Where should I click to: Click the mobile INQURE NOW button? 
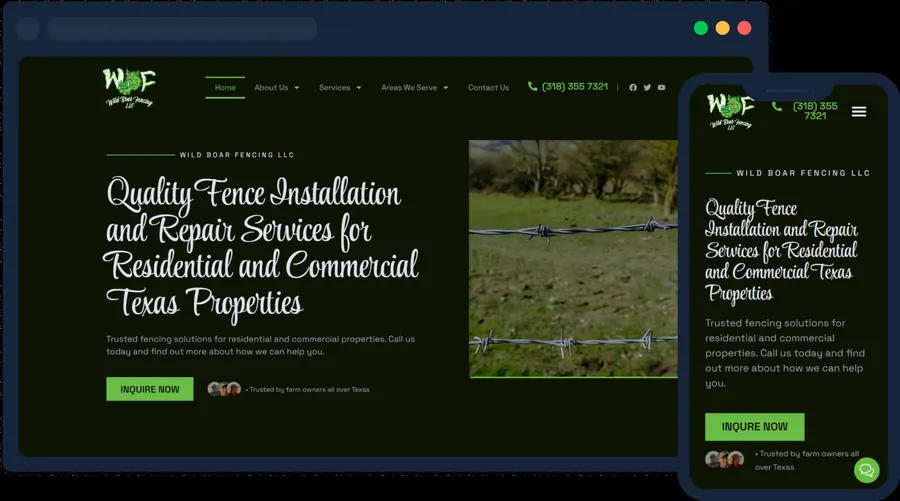coord(755,426)
